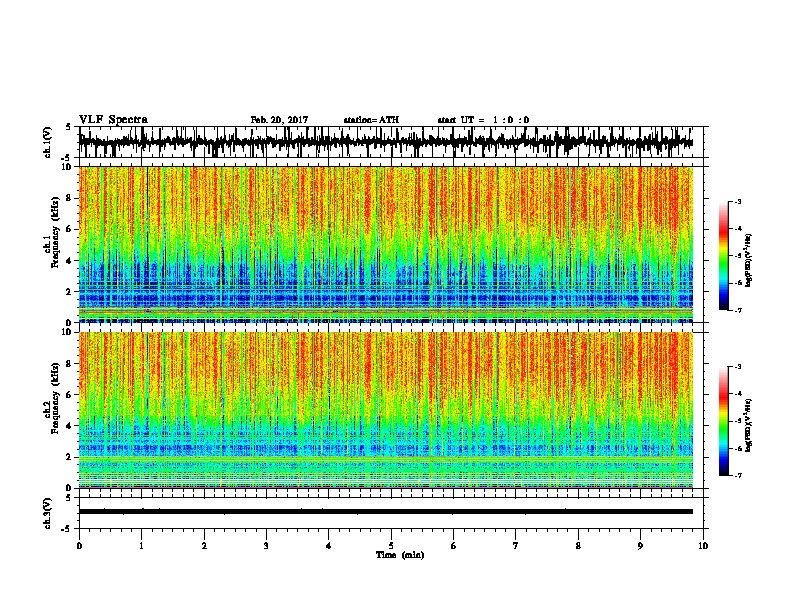Click the ch.1 spectrogram plot
This screenshot has height=612, width=792.
[385, 244]
